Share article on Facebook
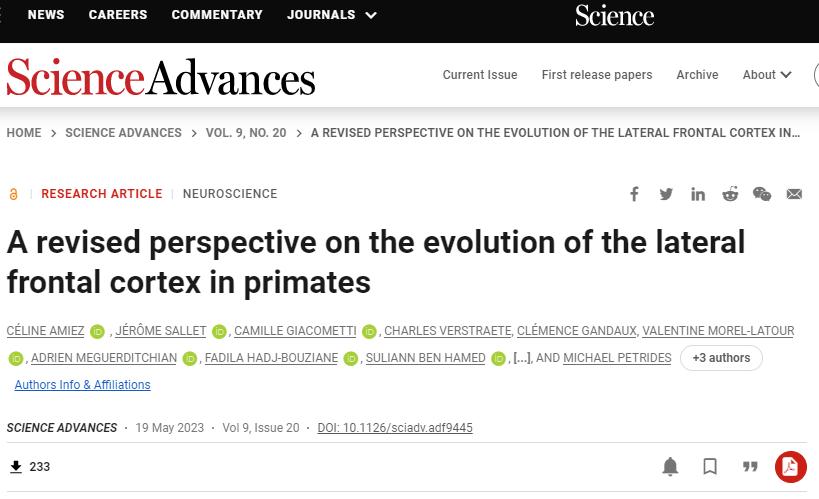 click(x=634, y=194)
